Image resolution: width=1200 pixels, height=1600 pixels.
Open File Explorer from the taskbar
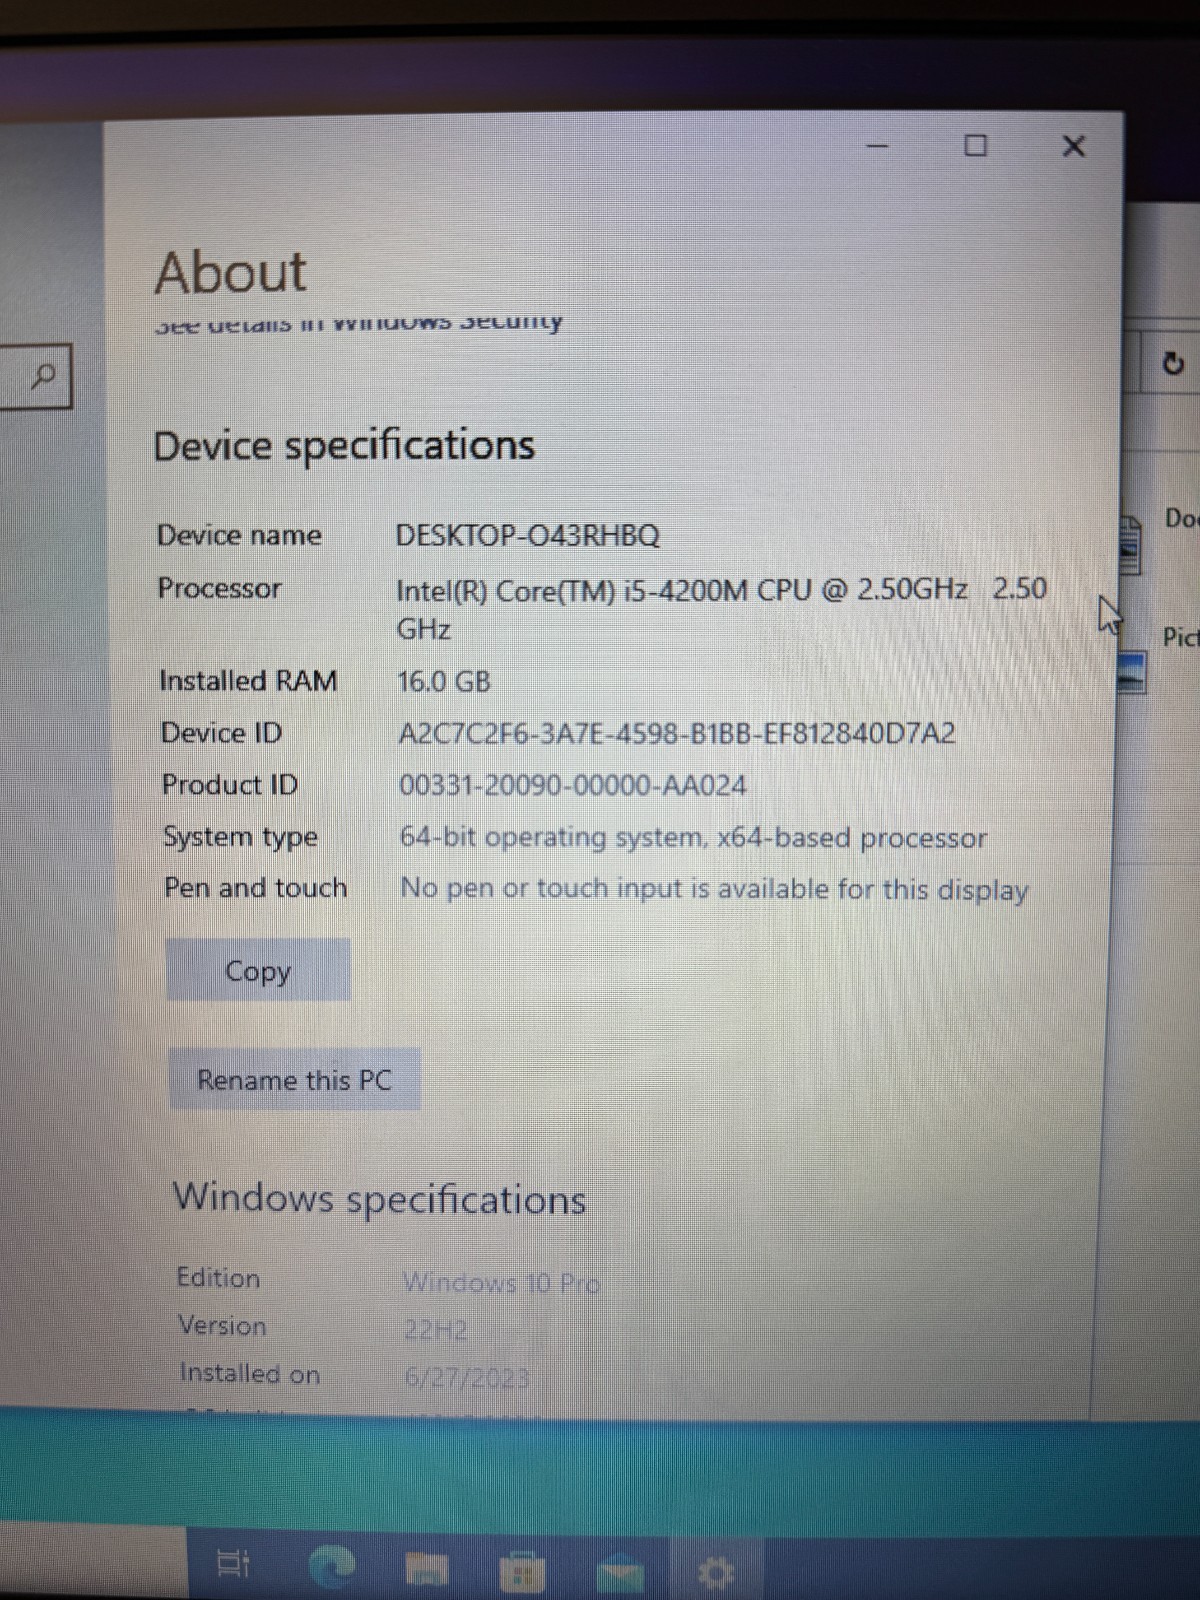[x=427, y=1570]
